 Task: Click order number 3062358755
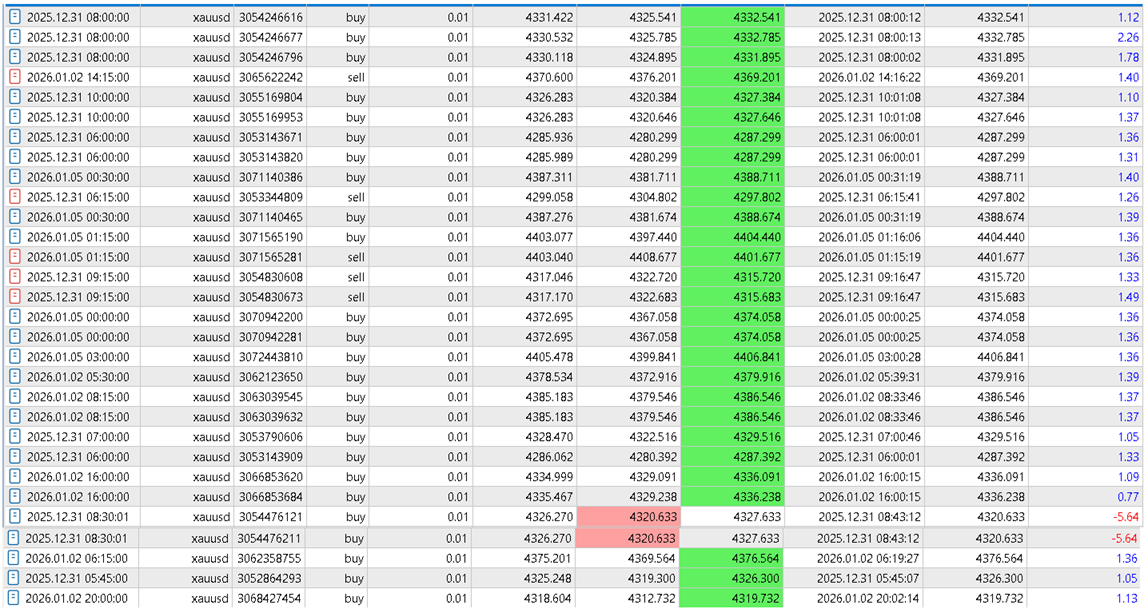pos(269,558)
